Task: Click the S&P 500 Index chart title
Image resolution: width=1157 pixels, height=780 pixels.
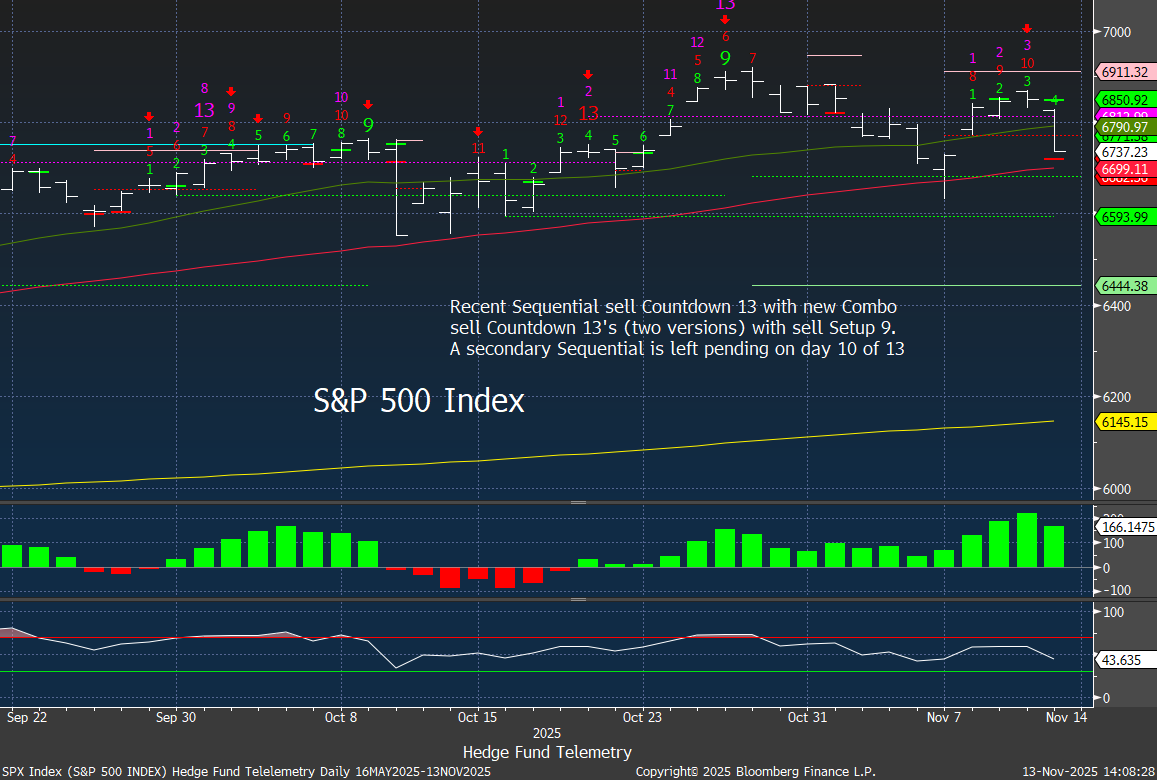Action: click(x=419, y=401)
